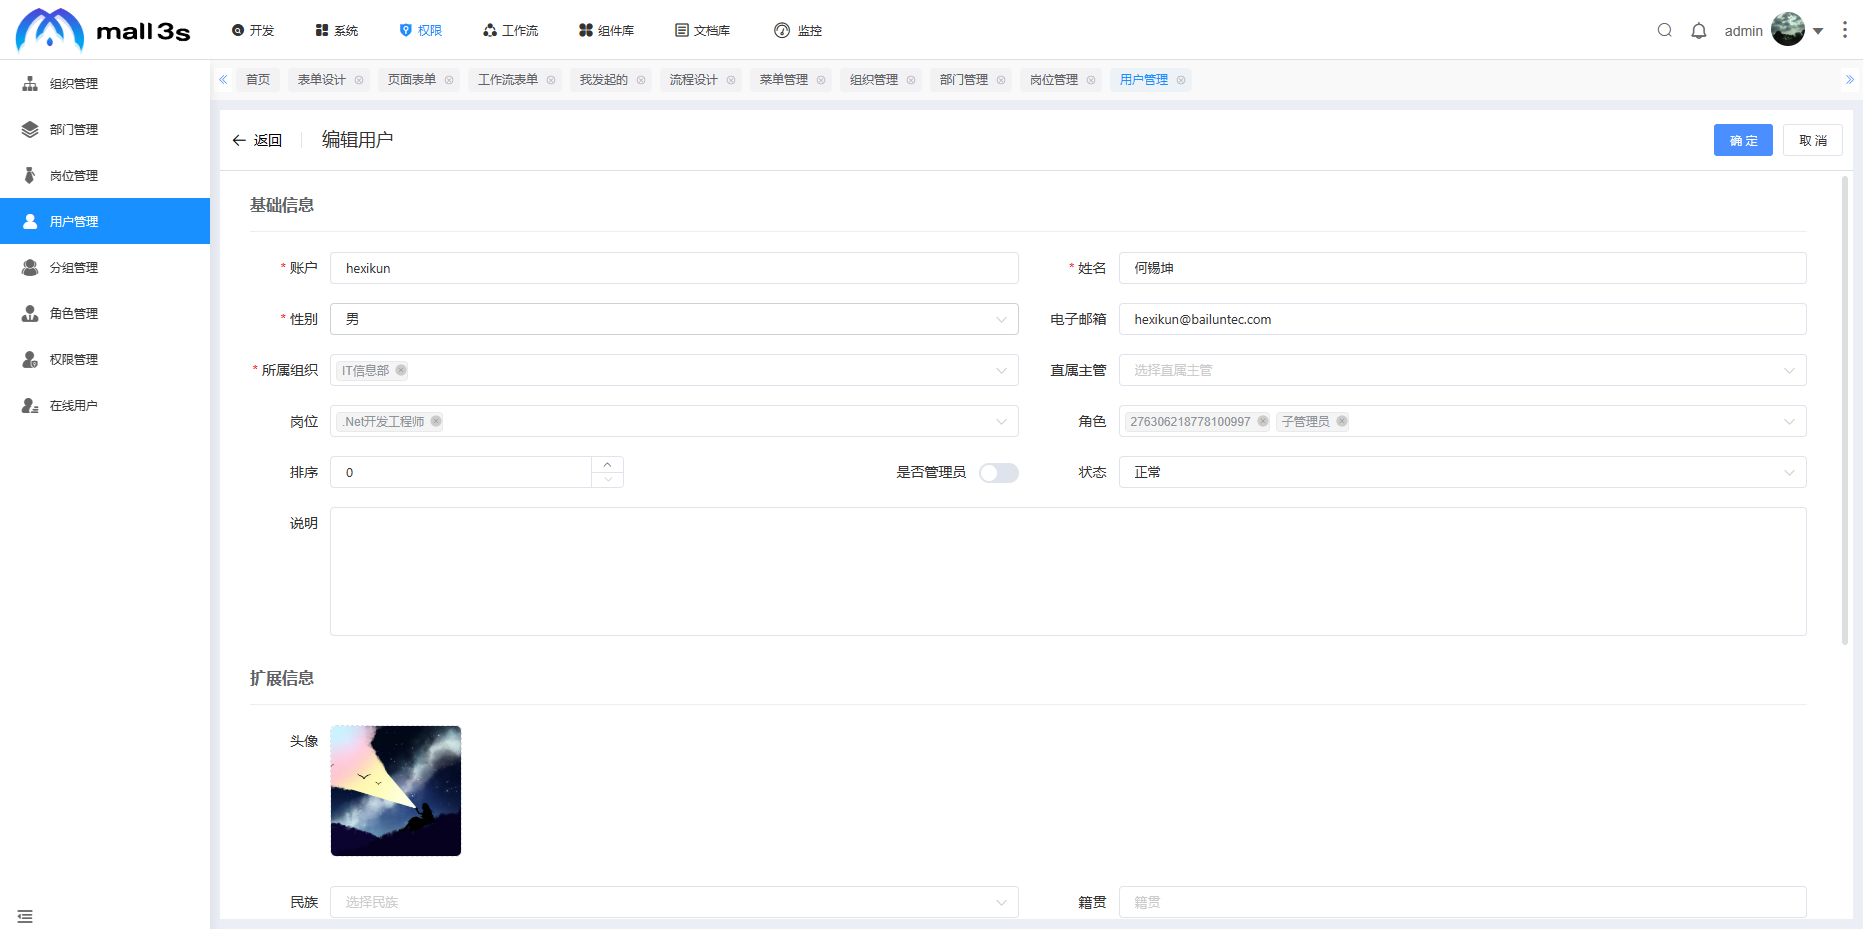Open the 系统 top menu
Image resolution: width=1863 pixels, height=929 pixels.
click(337, 30)
